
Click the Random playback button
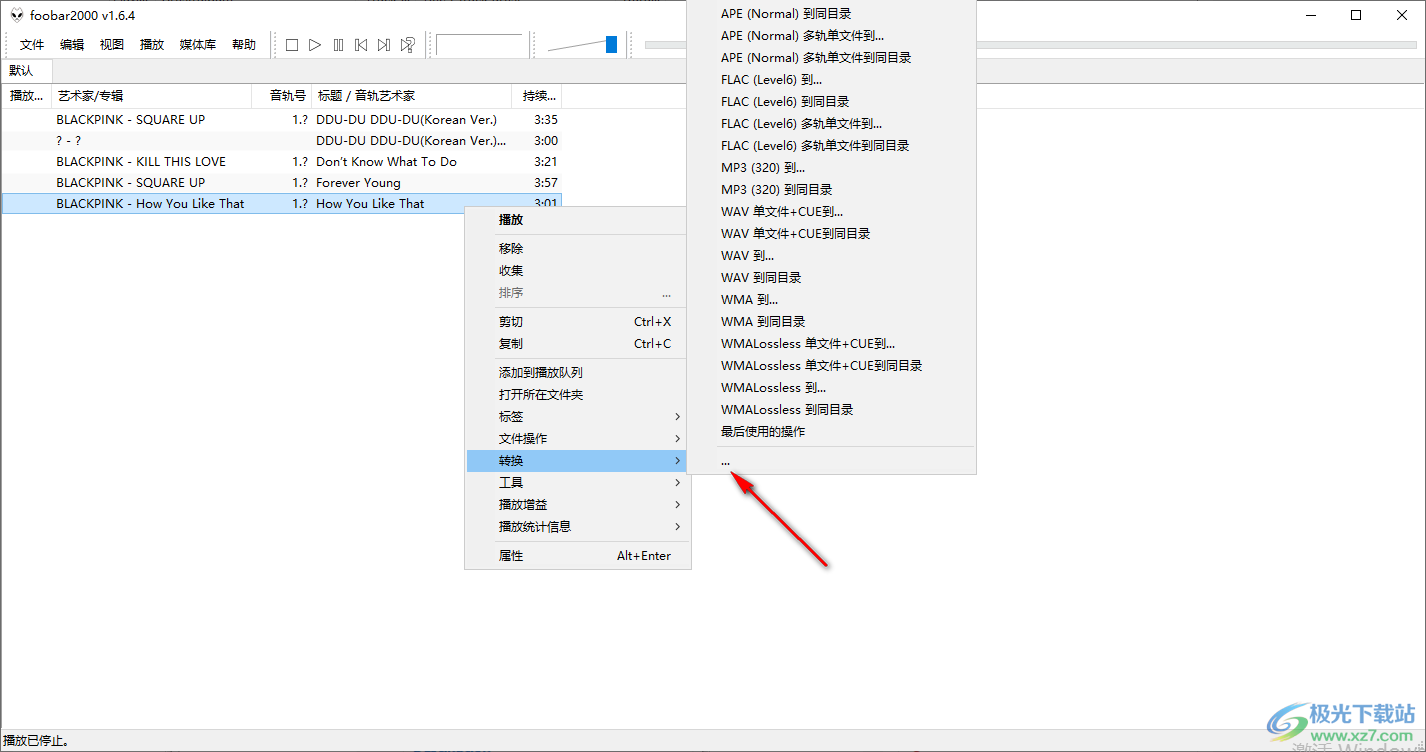tap(408, 45)
